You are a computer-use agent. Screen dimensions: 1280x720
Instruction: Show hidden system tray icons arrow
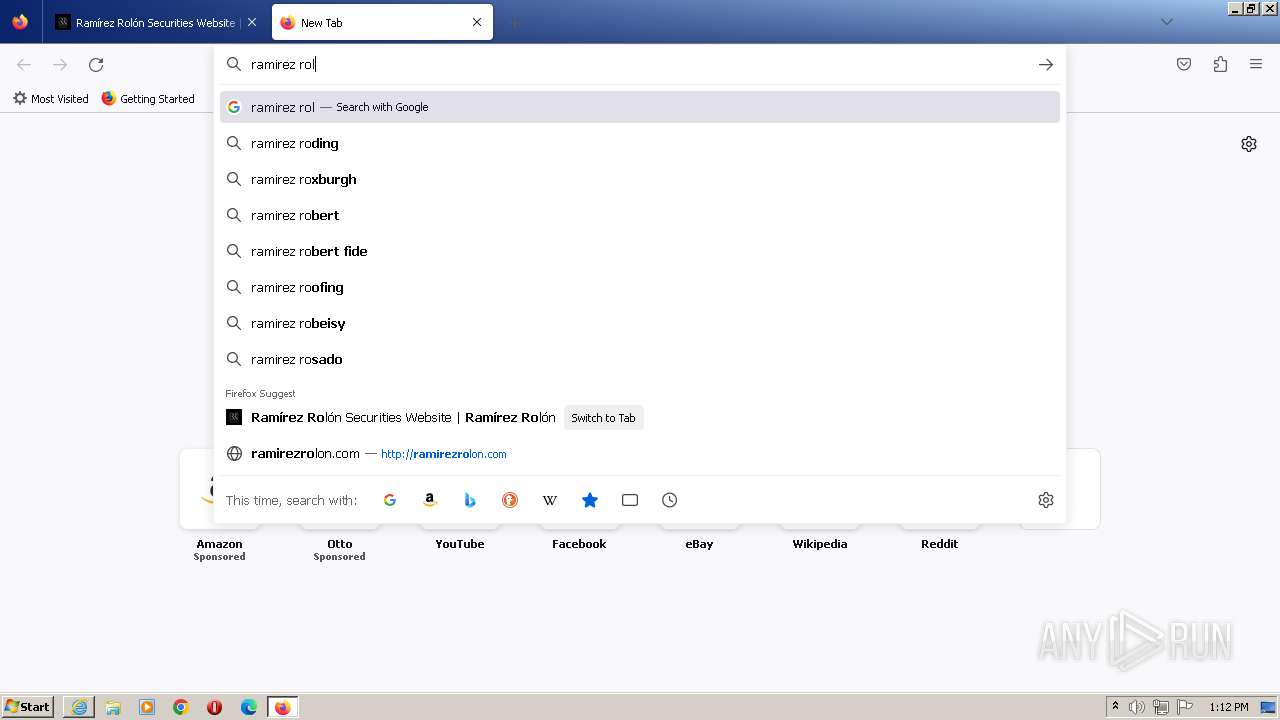pos(1115,707)
